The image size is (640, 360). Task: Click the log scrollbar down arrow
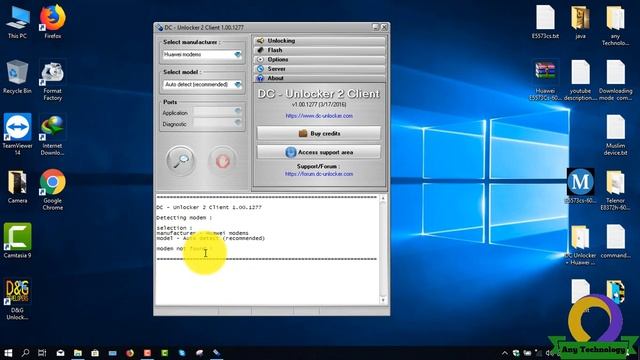(x=383, y=300)
